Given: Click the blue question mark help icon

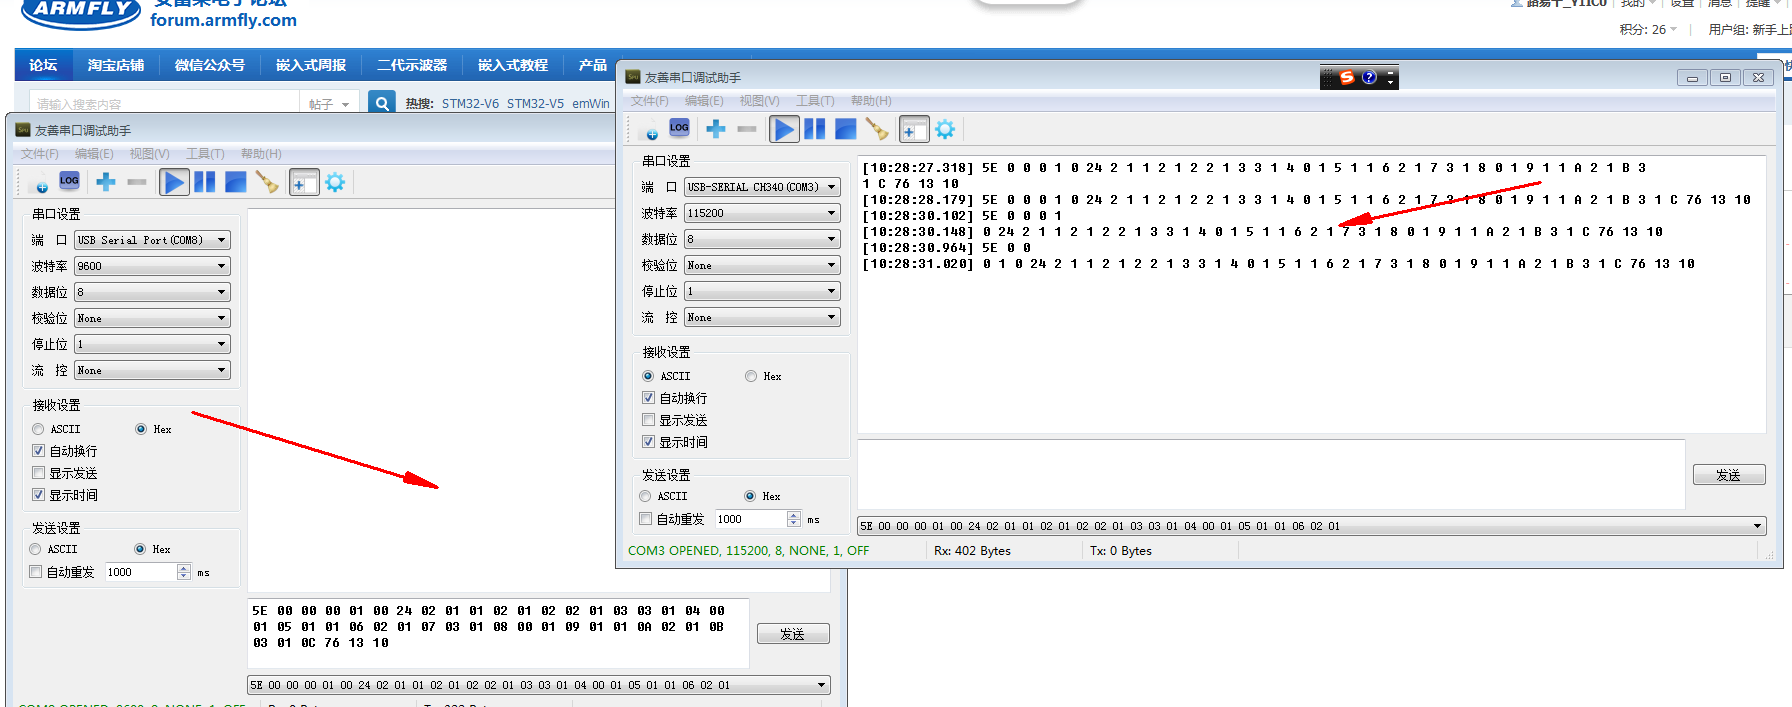Looking at the screenshot, I should (1370, 77).
